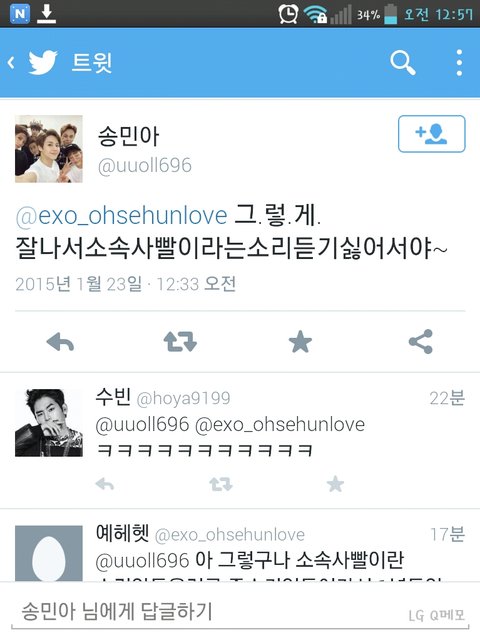Reply to 송민아's main tweet
Screen dimensions: 480x640
click(60, 342)
